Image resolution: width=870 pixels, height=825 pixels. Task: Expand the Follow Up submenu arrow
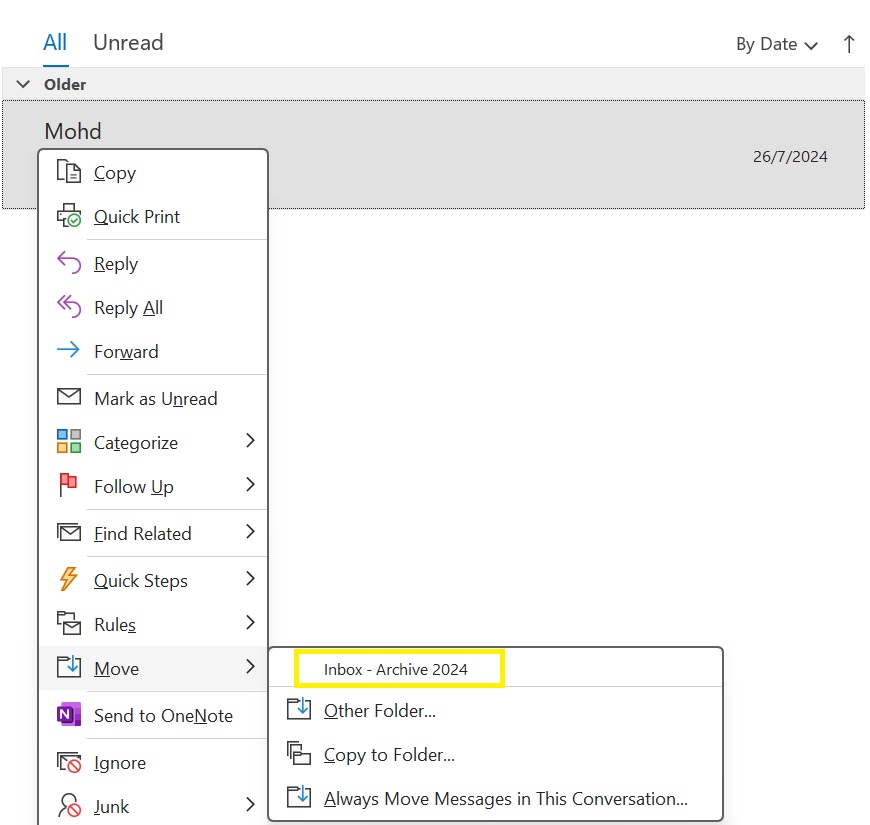[x=250, y=484]
